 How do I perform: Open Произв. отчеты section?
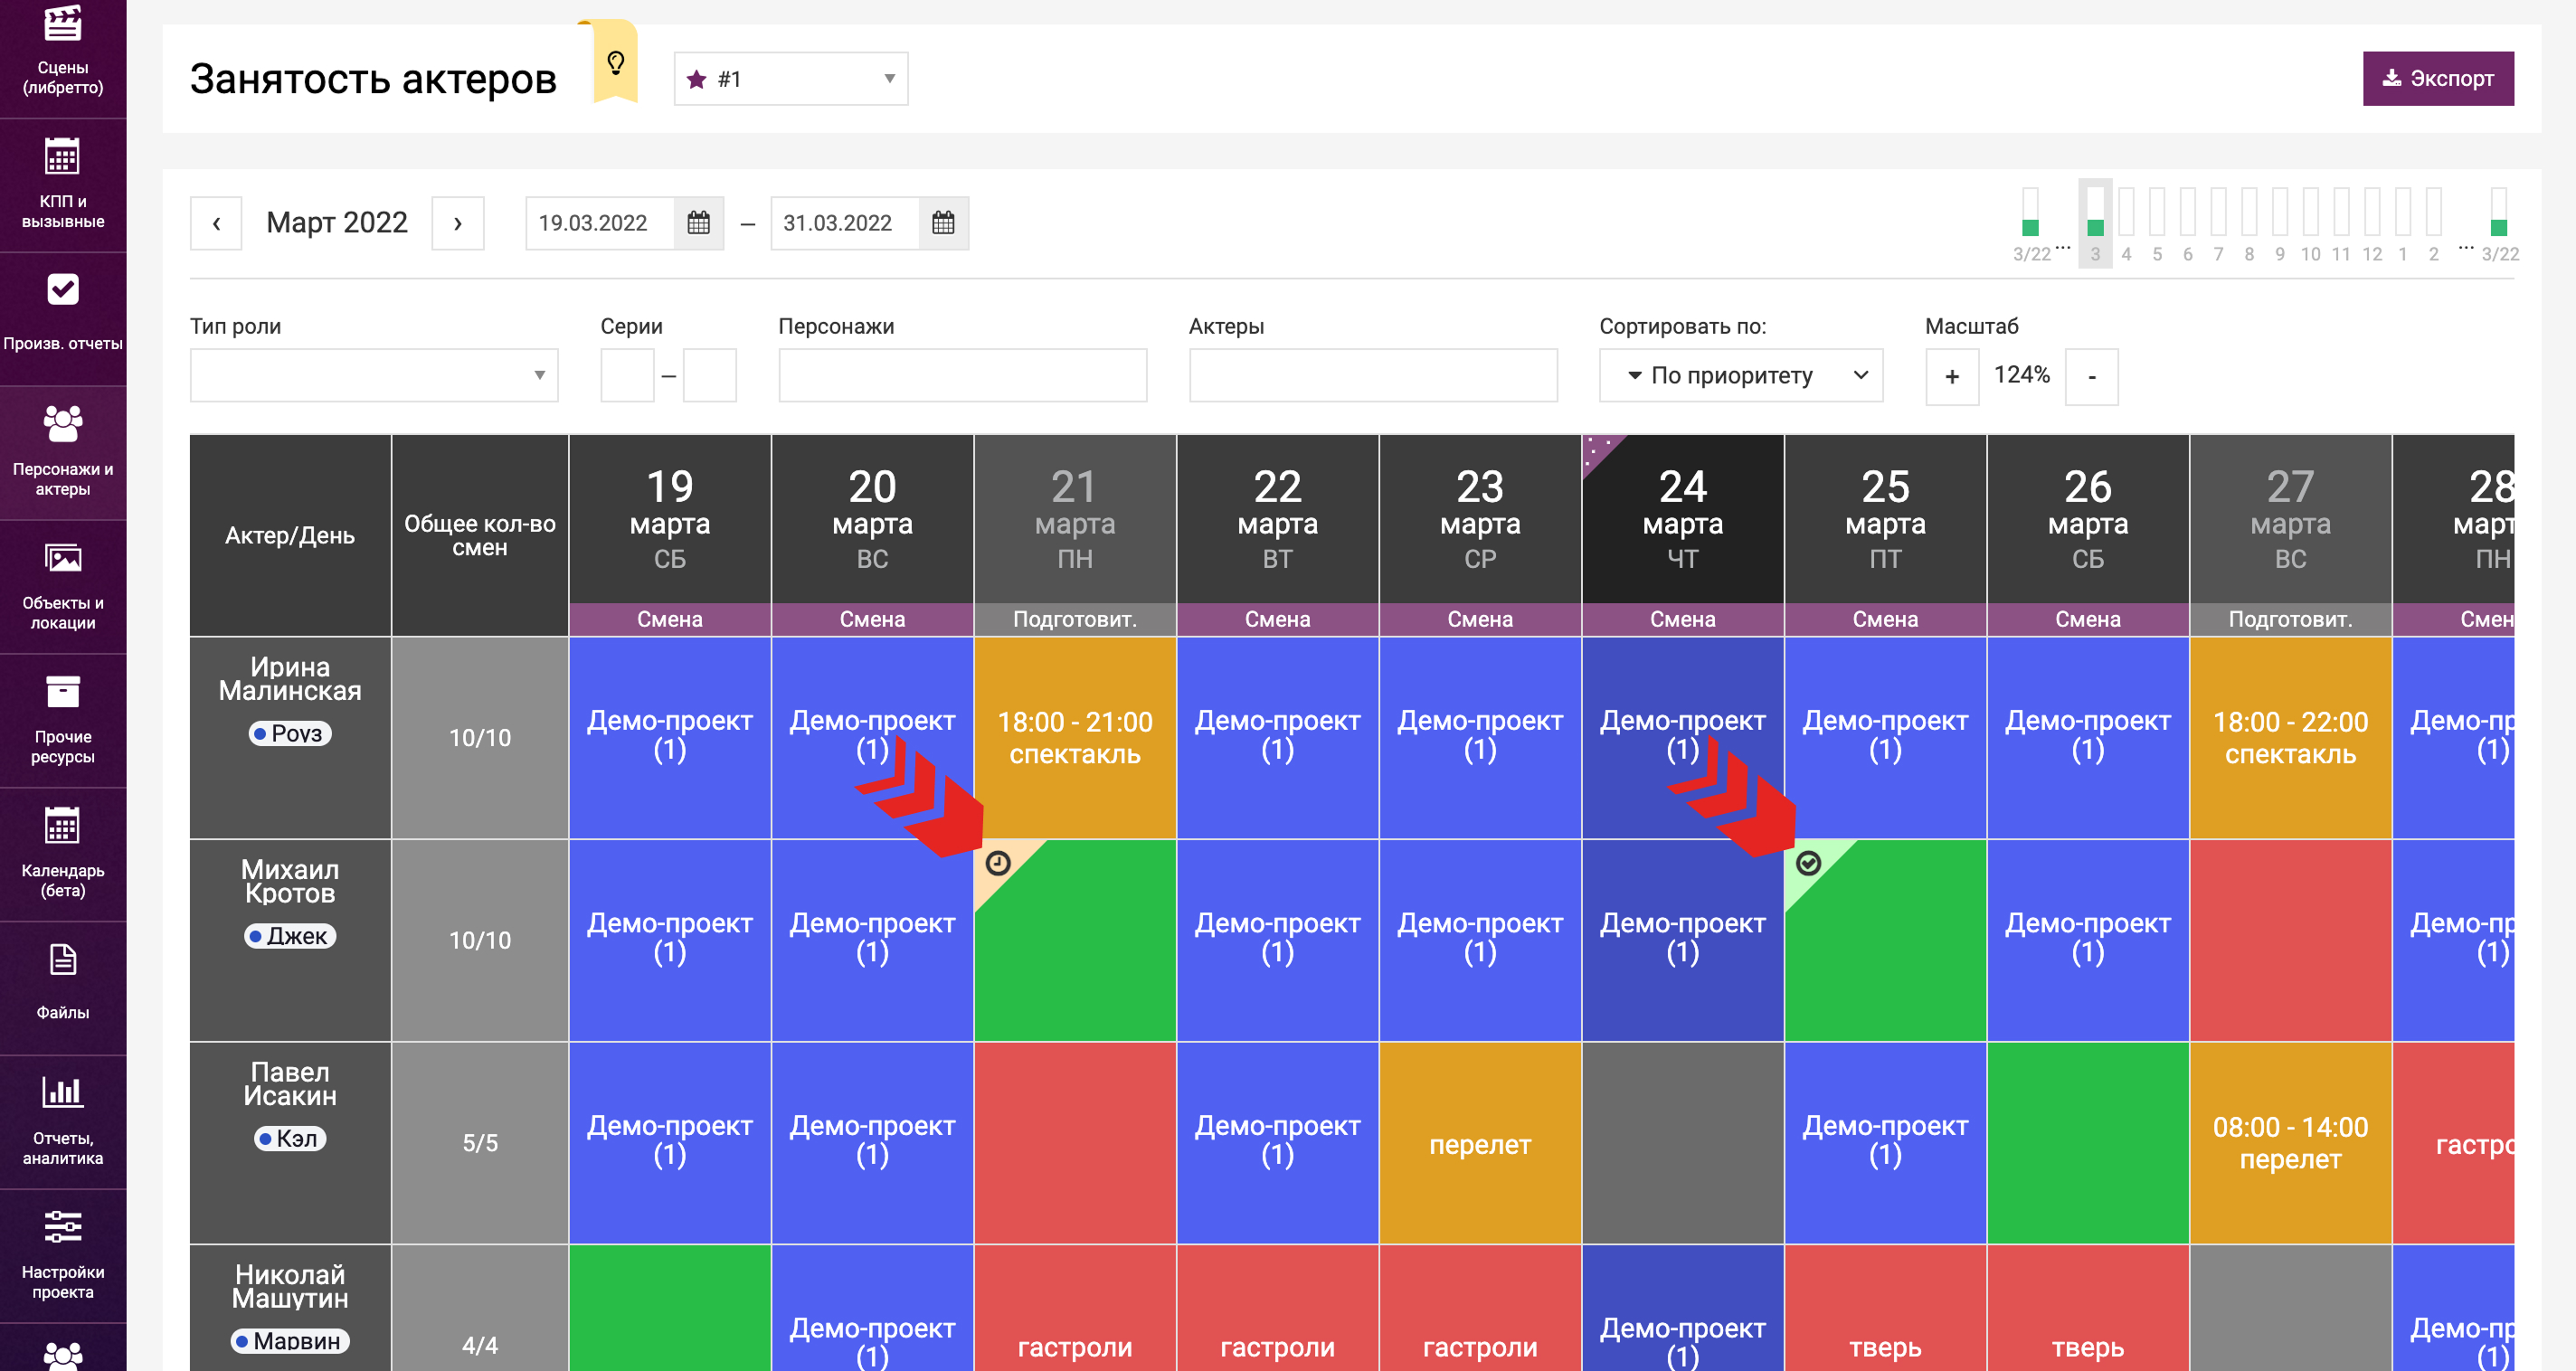[63, 318]
